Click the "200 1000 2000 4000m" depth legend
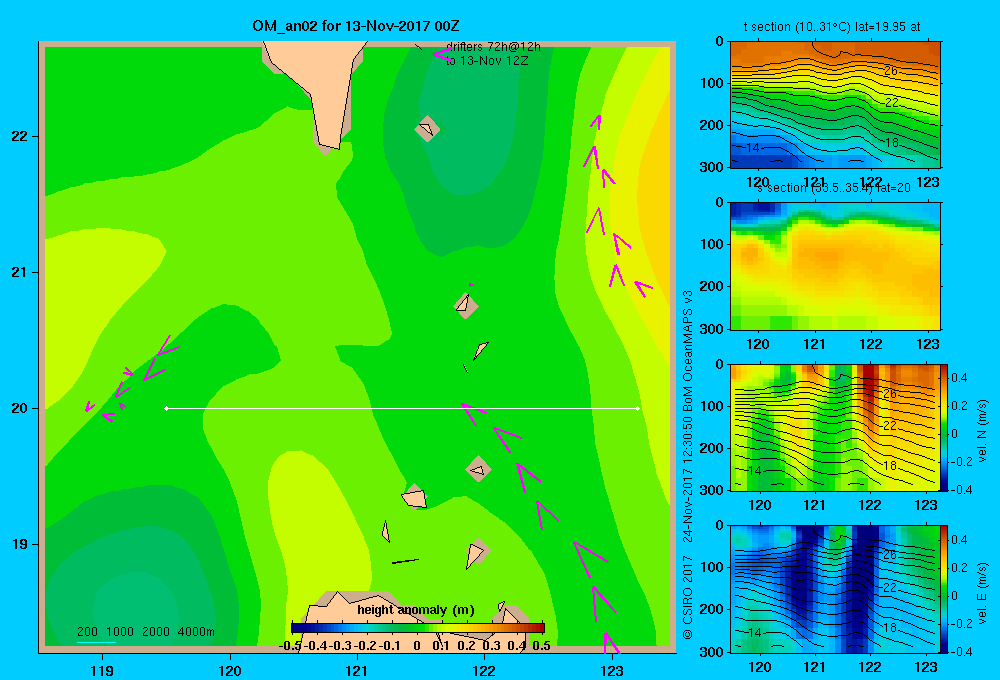Viewport: 1000px width, 680px height. tap(145, 632)
